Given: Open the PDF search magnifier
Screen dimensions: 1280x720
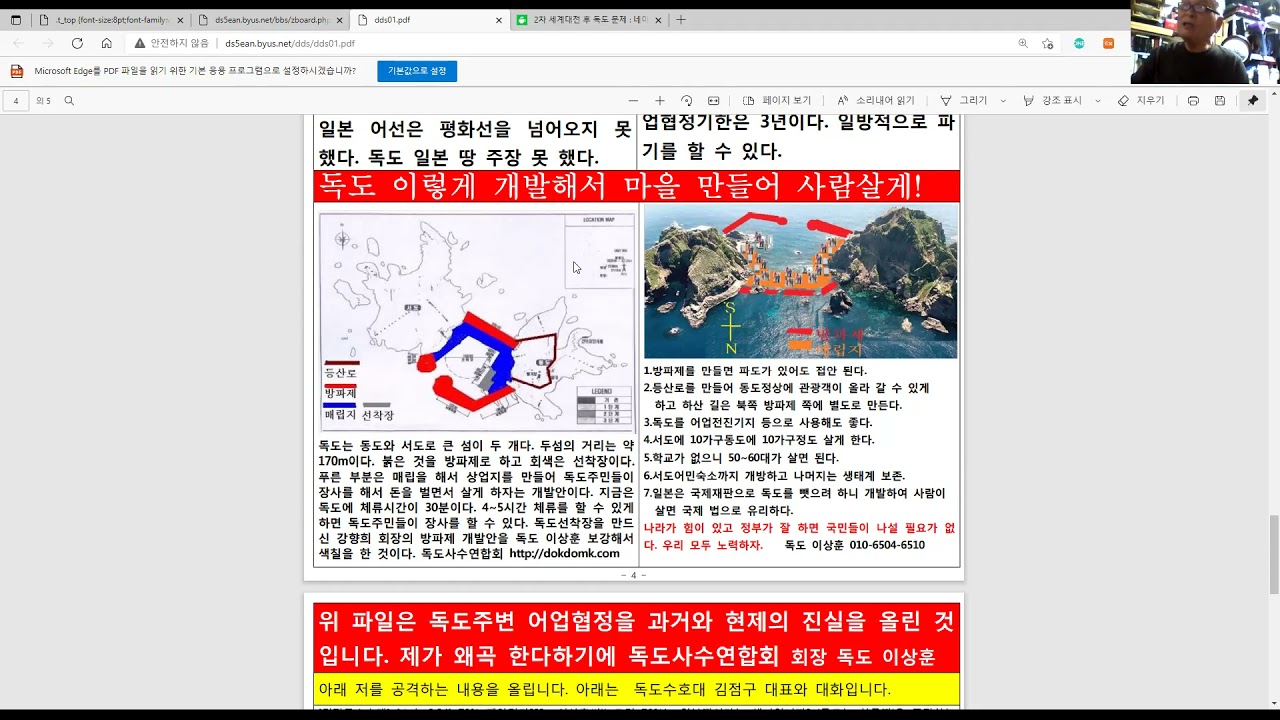Looking at the screenshot, I should [69, 101].
